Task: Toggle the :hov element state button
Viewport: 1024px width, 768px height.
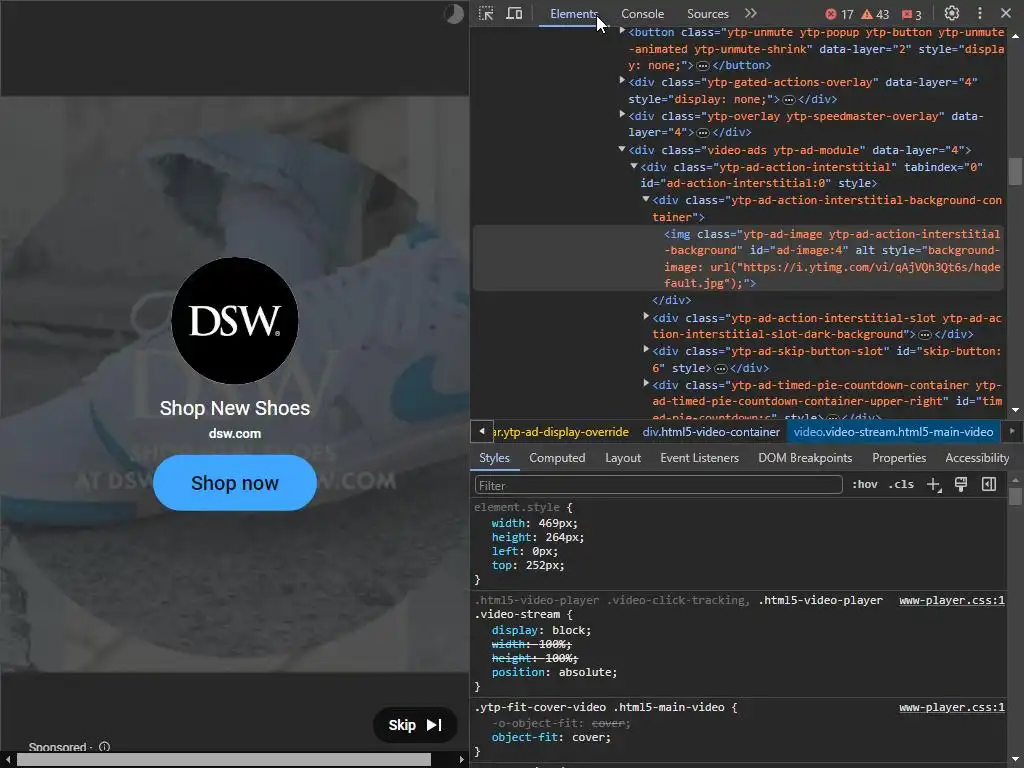Action: 865,485
